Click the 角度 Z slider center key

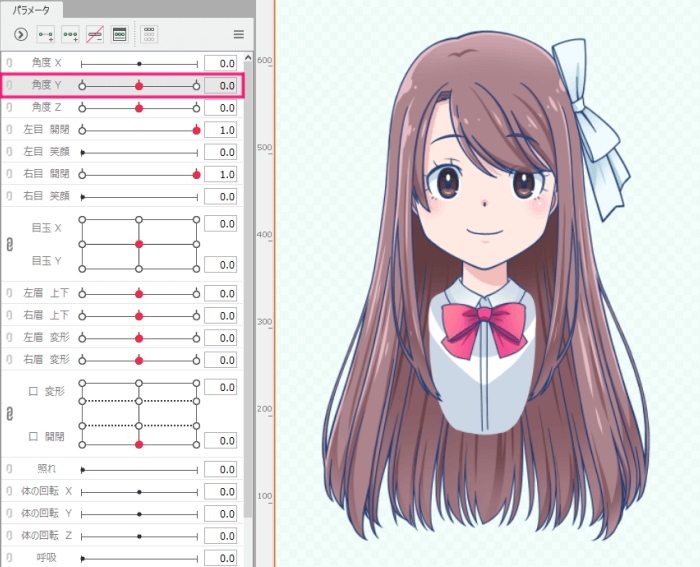pyautogui.click(x=139, y=108)
